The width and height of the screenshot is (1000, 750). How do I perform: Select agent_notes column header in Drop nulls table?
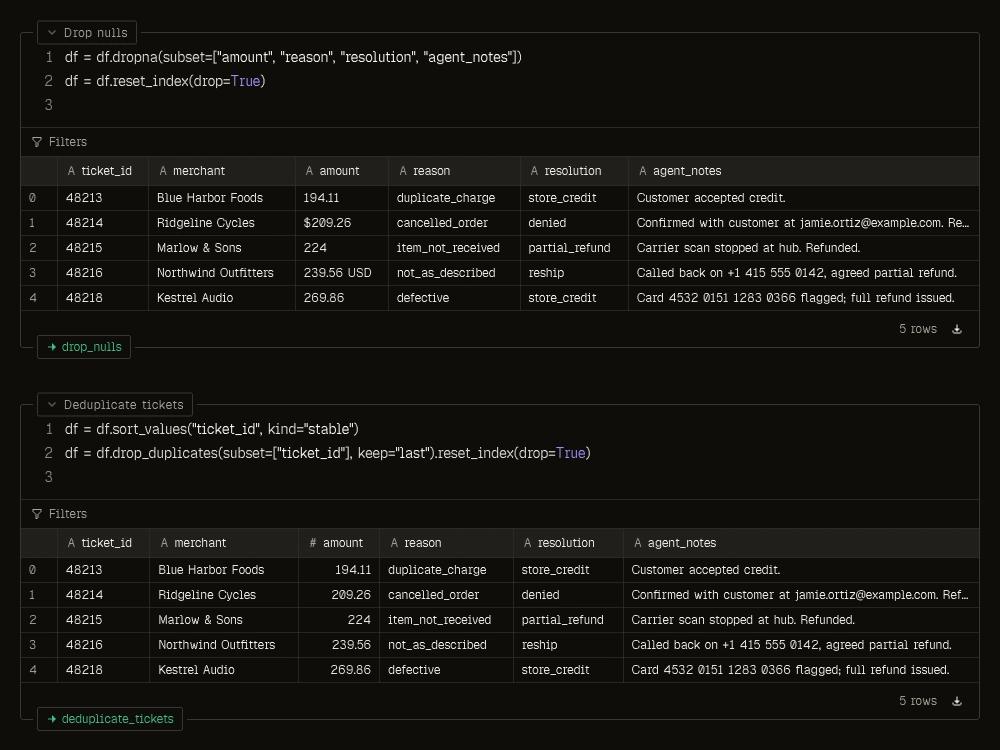coord(804,171)
